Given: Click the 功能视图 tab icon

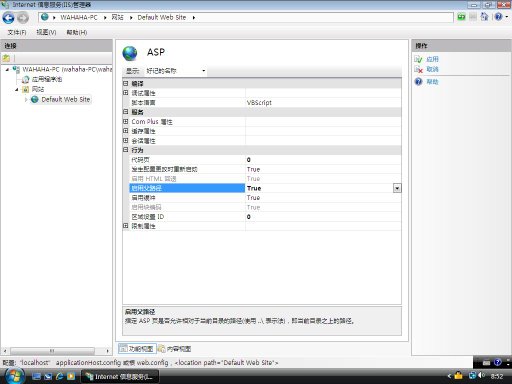Looking at the screenshot, I should coord(124,349).
